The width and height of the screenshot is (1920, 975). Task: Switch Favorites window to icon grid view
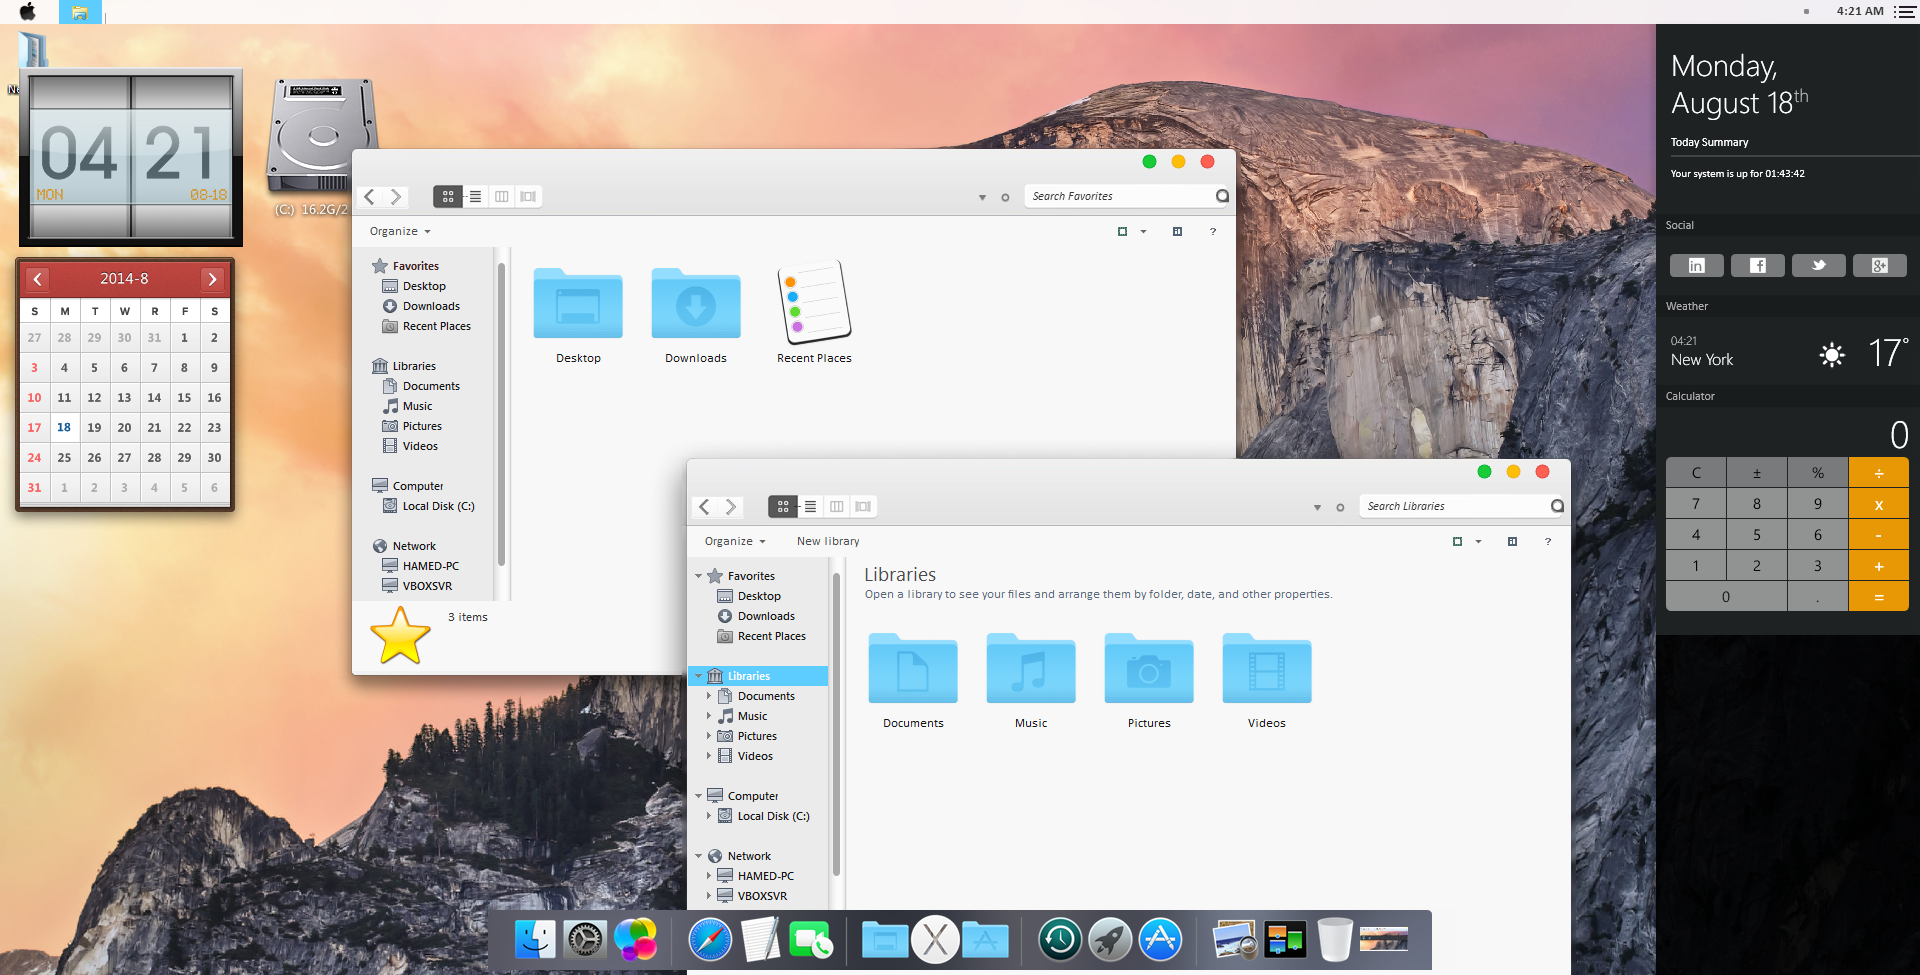(448, 197)
